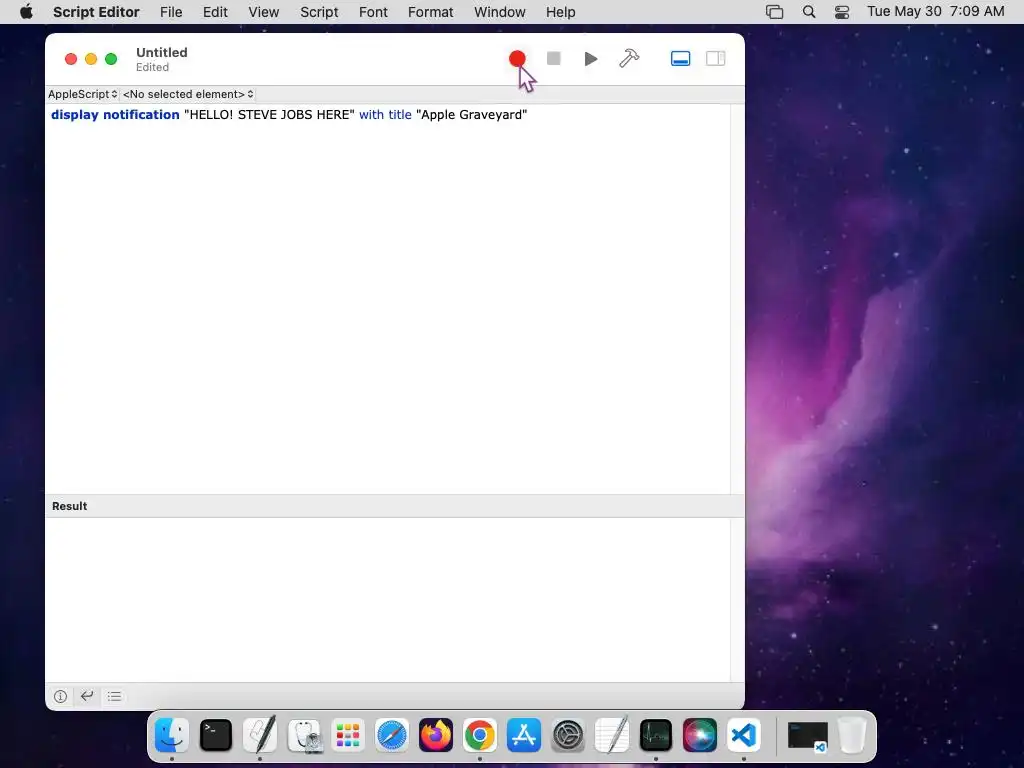Click the Result header bar

click(394, 506)
